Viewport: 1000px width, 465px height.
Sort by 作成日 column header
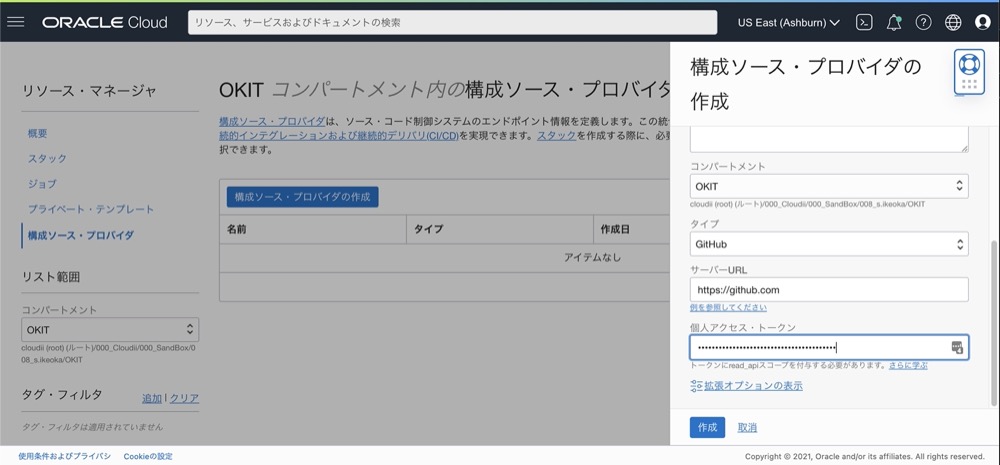coord(615,229)
